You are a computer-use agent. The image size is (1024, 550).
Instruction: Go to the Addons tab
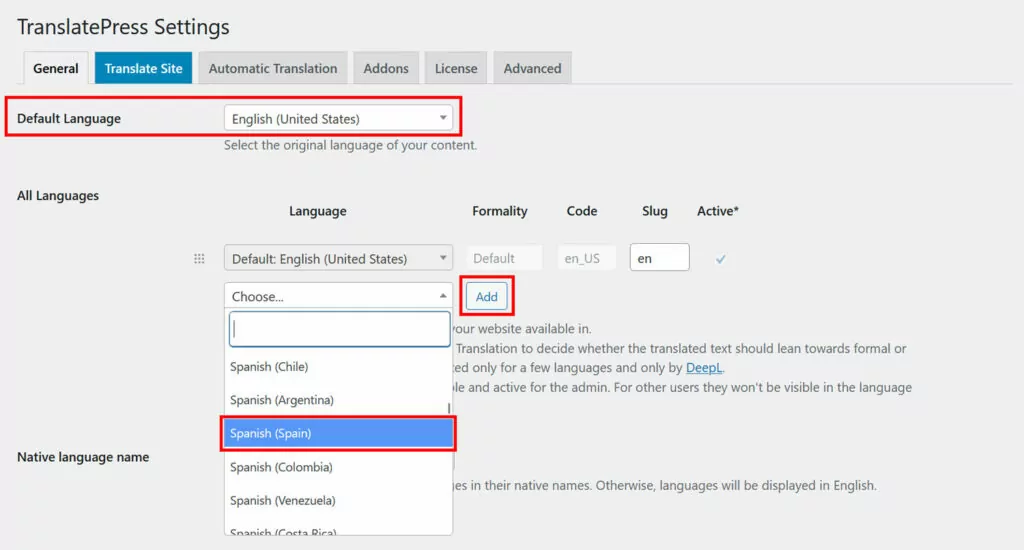386,68
